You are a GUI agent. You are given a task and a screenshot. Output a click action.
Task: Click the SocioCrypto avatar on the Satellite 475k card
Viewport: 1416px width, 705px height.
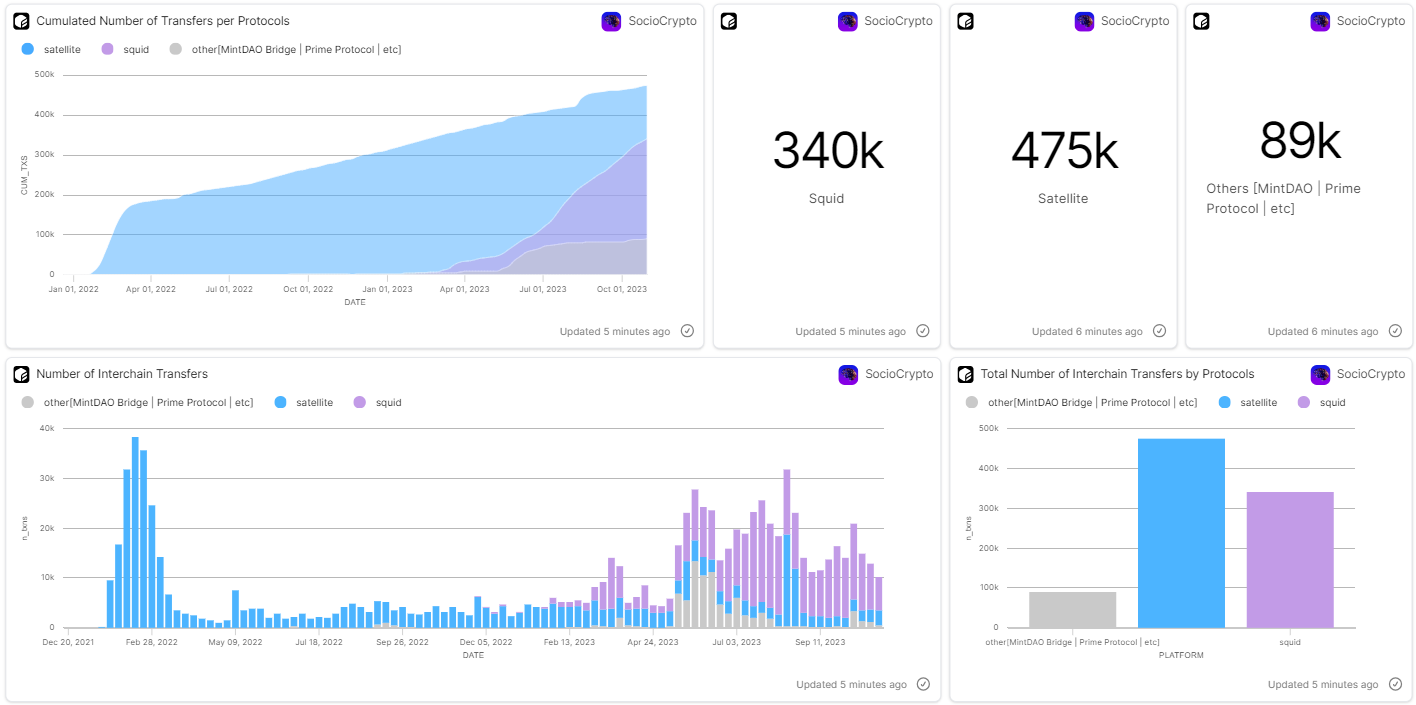click(1084, 21)
